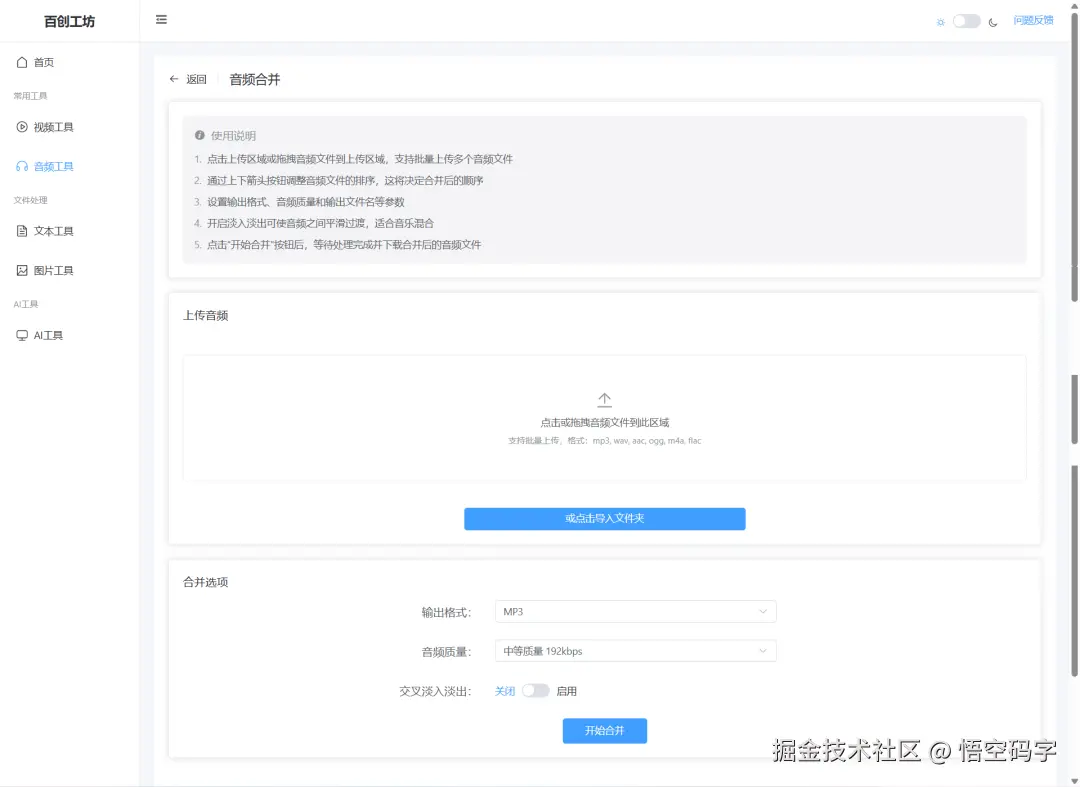
Task: Open the video tools section via play icon
Action: (21, 127)
